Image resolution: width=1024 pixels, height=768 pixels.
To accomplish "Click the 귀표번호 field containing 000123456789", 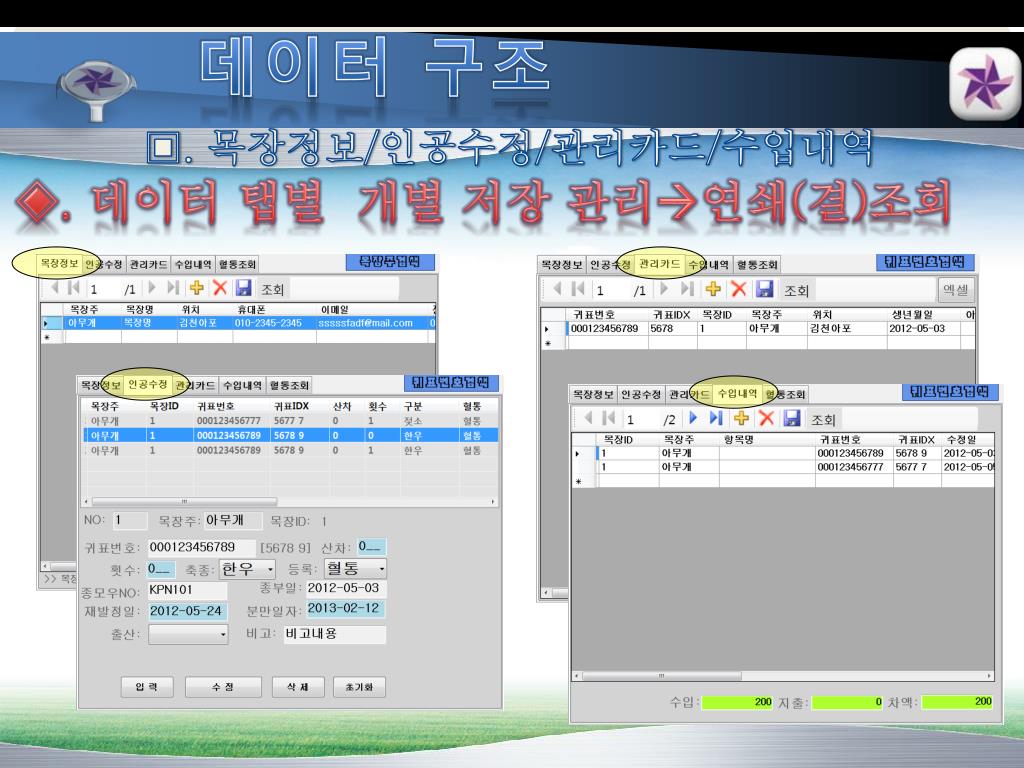I will pos(201,547).
